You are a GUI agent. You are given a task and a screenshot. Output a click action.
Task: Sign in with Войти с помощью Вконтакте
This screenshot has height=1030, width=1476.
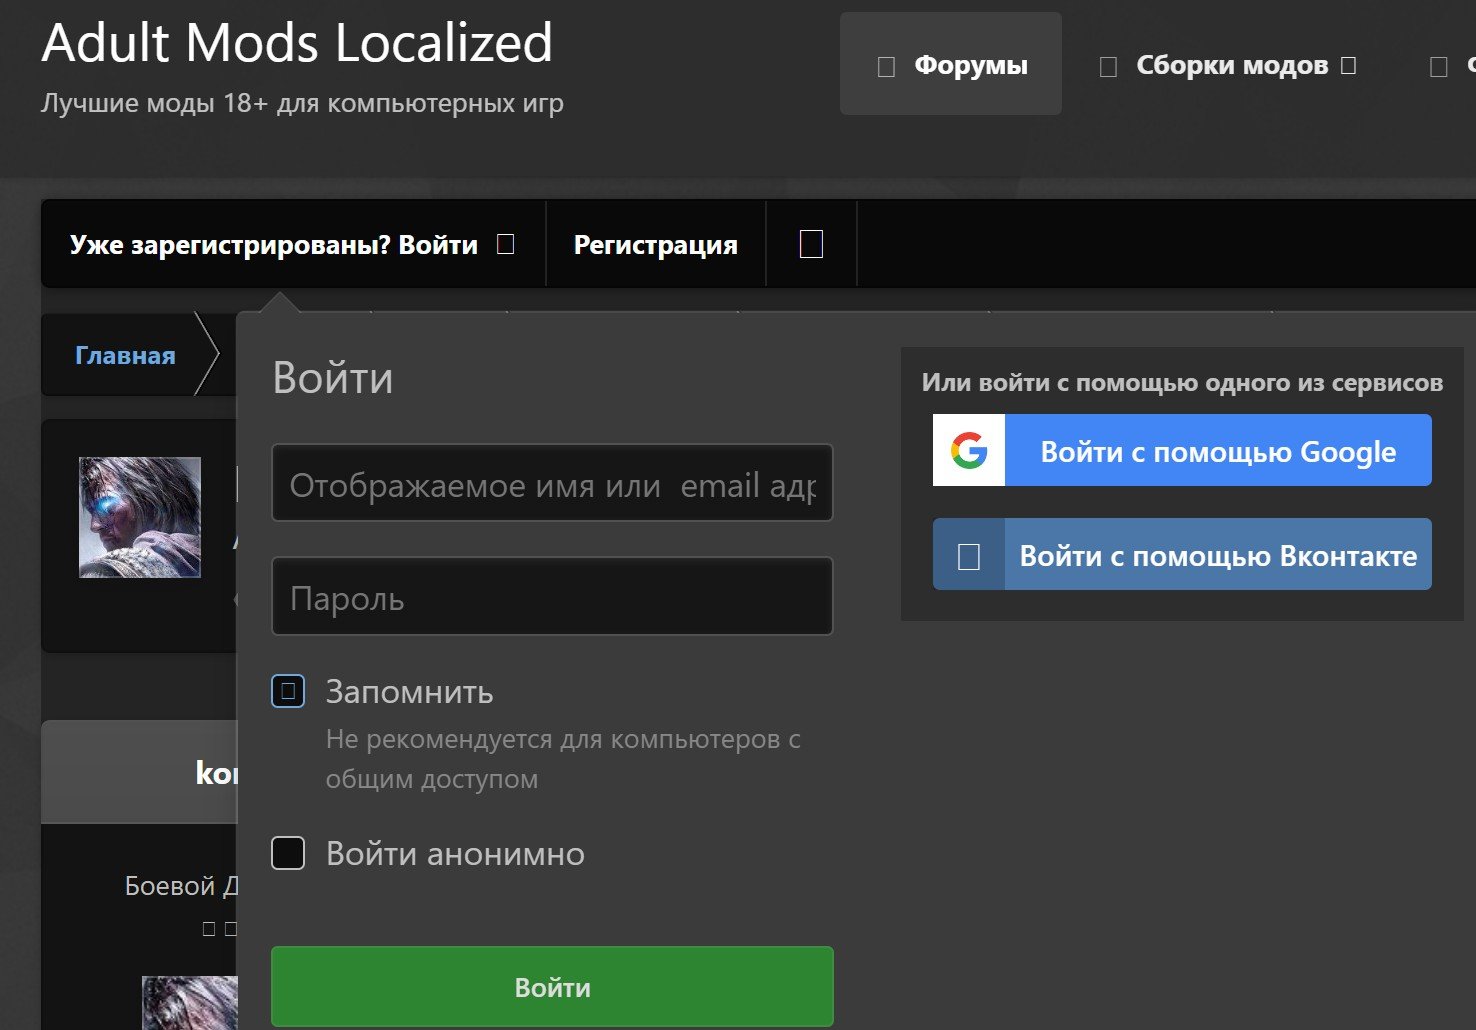(x=1217, y=555)
